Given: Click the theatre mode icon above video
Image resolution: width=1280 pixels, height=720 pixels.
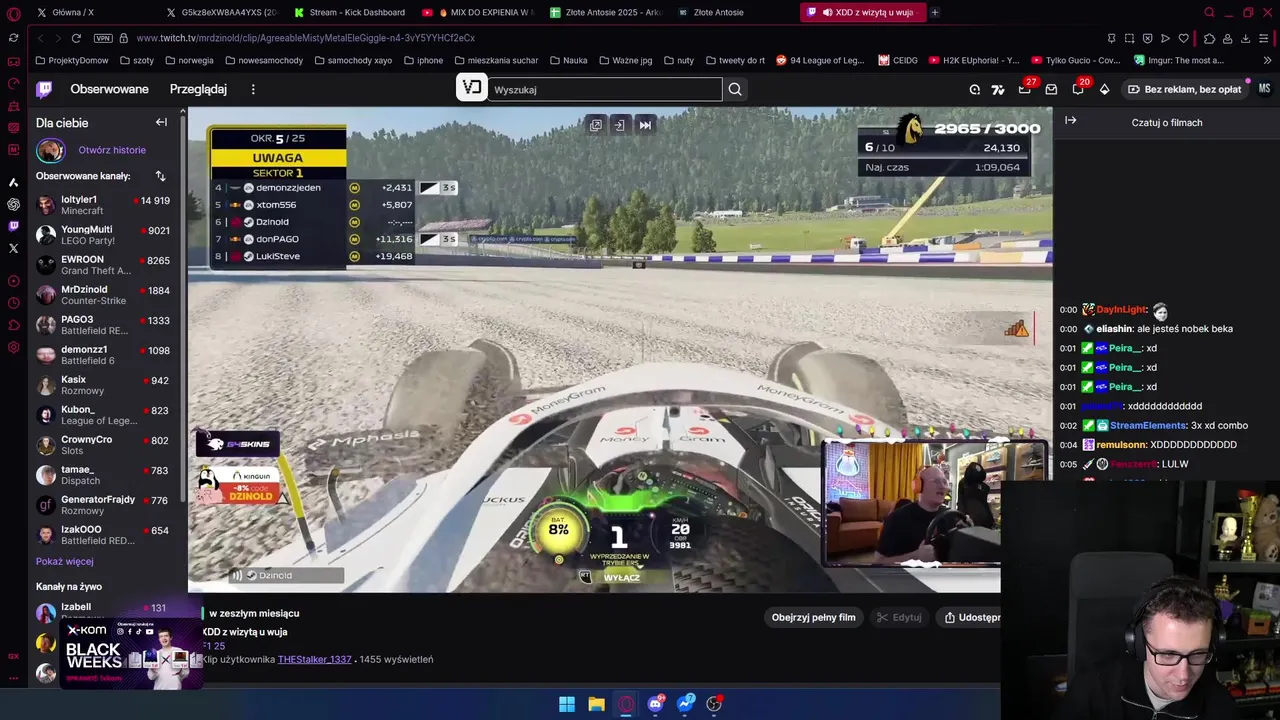Looking at the screenshot, I should [x=620, y=125].
